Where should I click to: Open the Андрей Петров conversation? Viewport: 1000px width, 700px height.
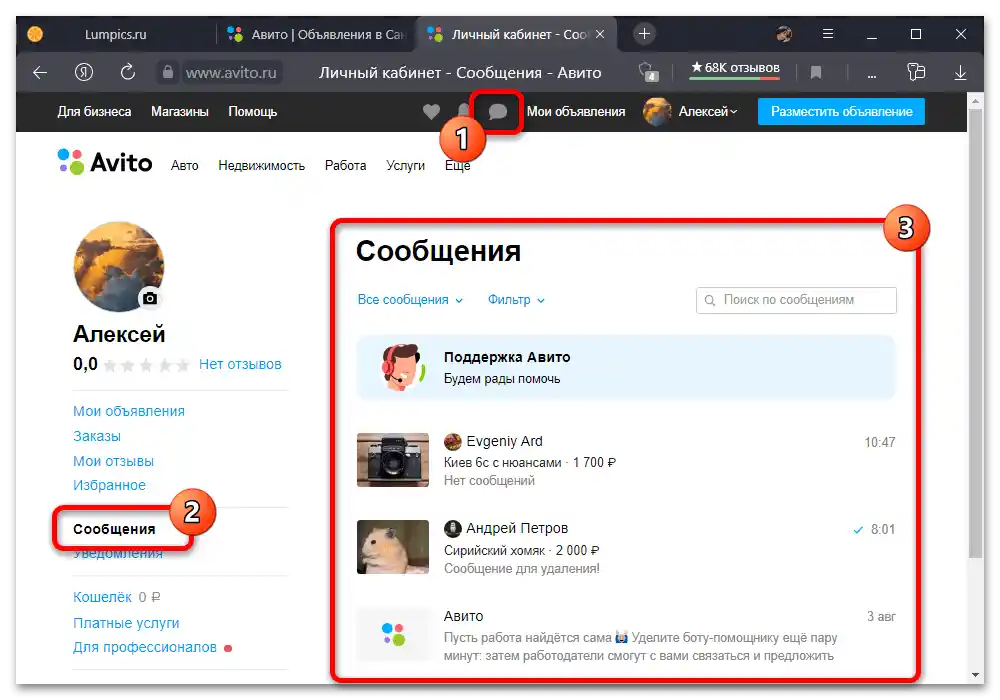[x=626, y=548]
